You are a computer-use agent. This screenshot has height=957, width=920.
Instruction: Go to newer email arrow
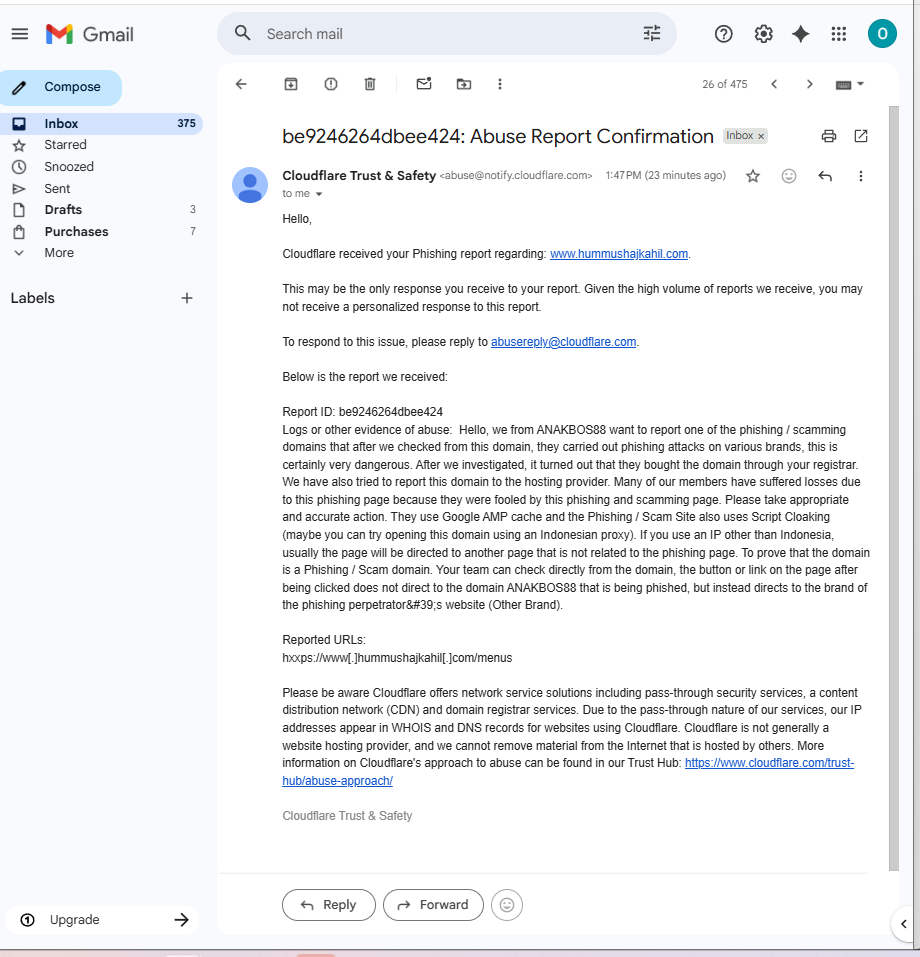coord(774,84)
